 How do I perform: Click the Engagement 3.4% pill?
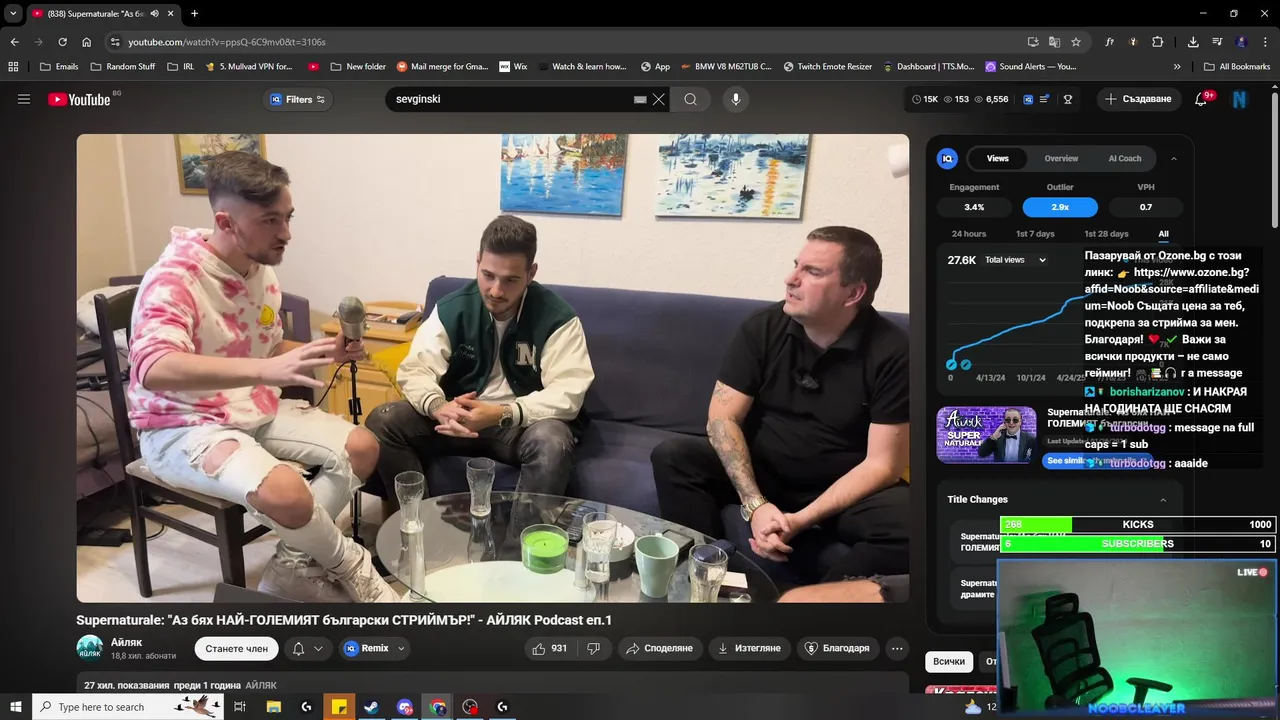(x=974, y=207)
